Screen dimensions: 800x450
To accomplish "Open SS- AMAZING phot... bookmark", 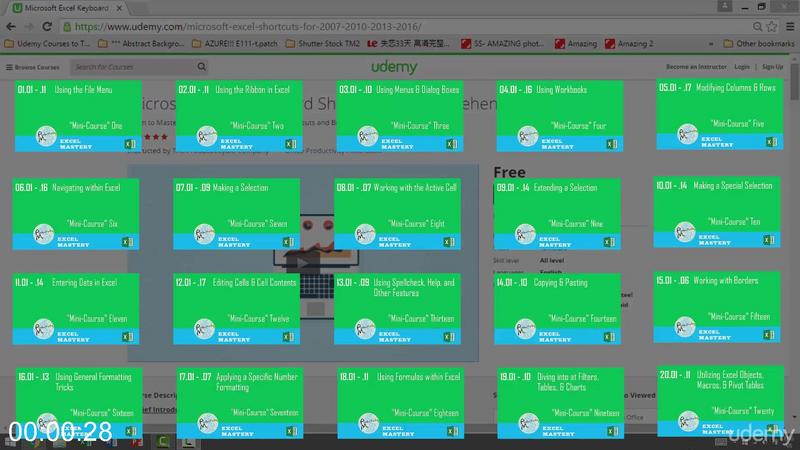I will click(x=503, y=44).
